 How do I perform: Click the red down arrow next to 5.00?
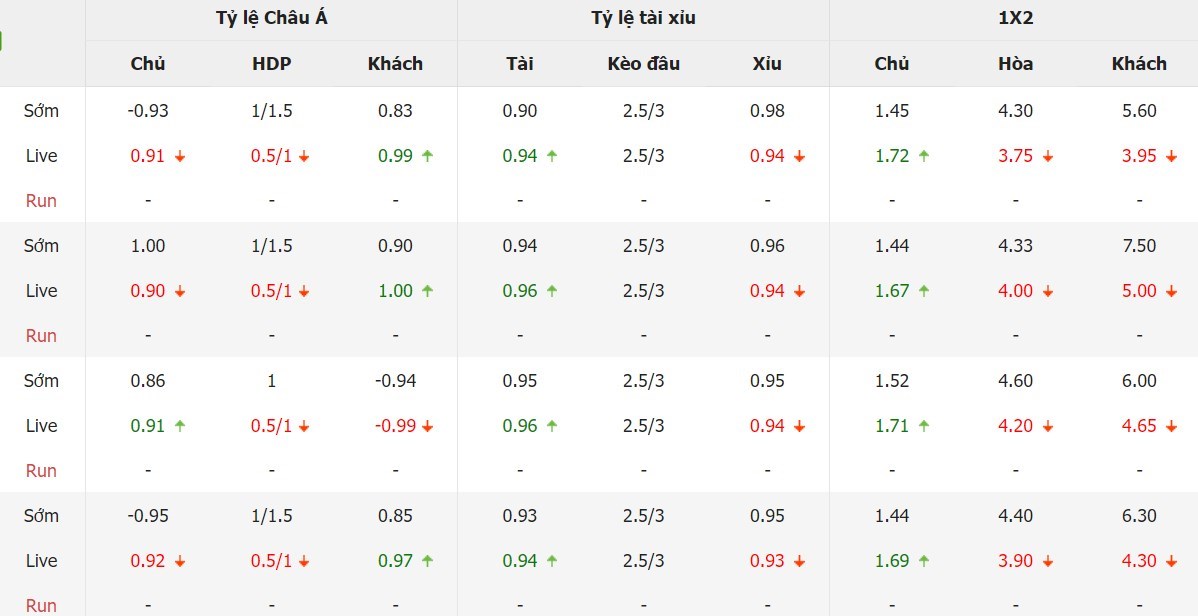(1171, 291)
